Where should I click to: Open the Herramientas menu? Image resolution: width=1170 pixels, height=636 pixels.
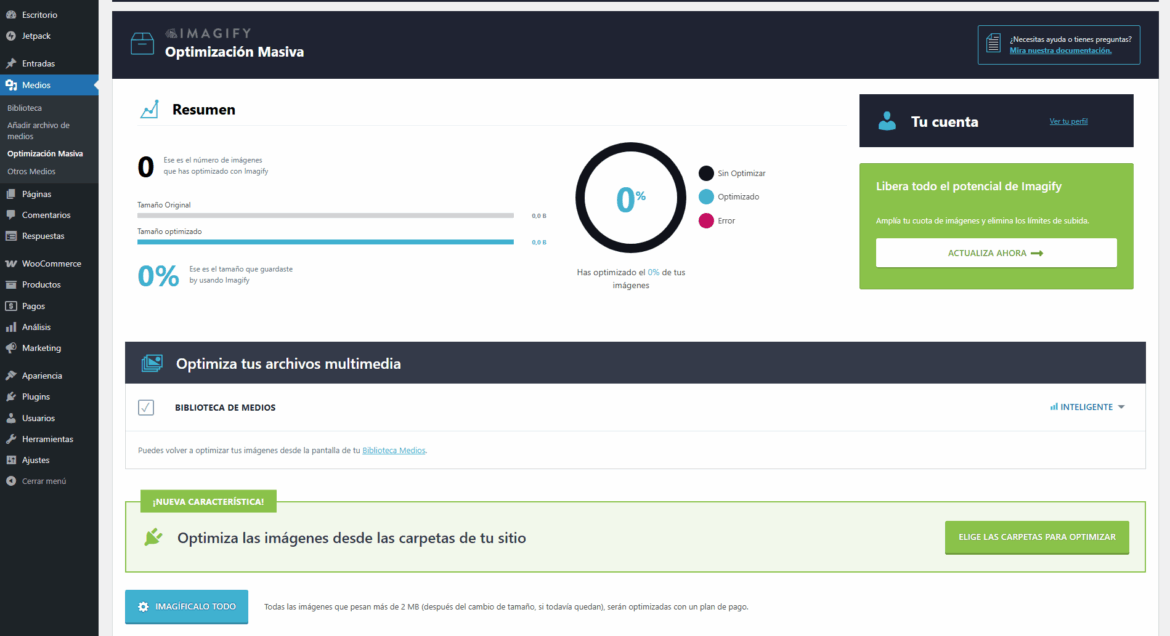(x=49, y=439)
